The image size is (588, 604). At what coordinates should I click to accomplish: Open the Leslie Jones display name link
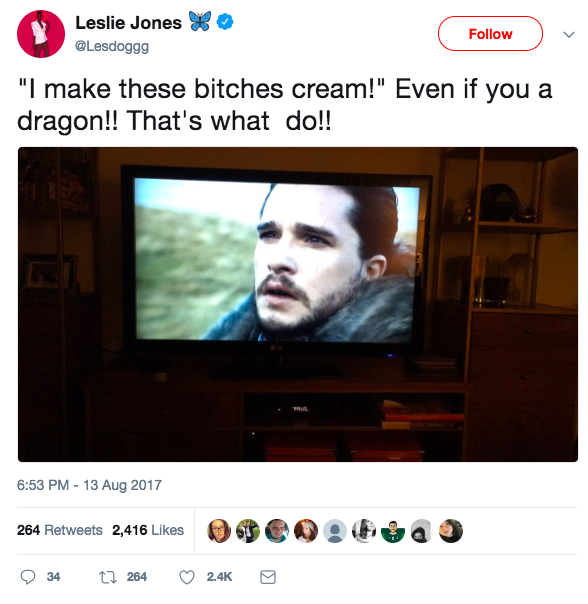[x=129, y=23]
